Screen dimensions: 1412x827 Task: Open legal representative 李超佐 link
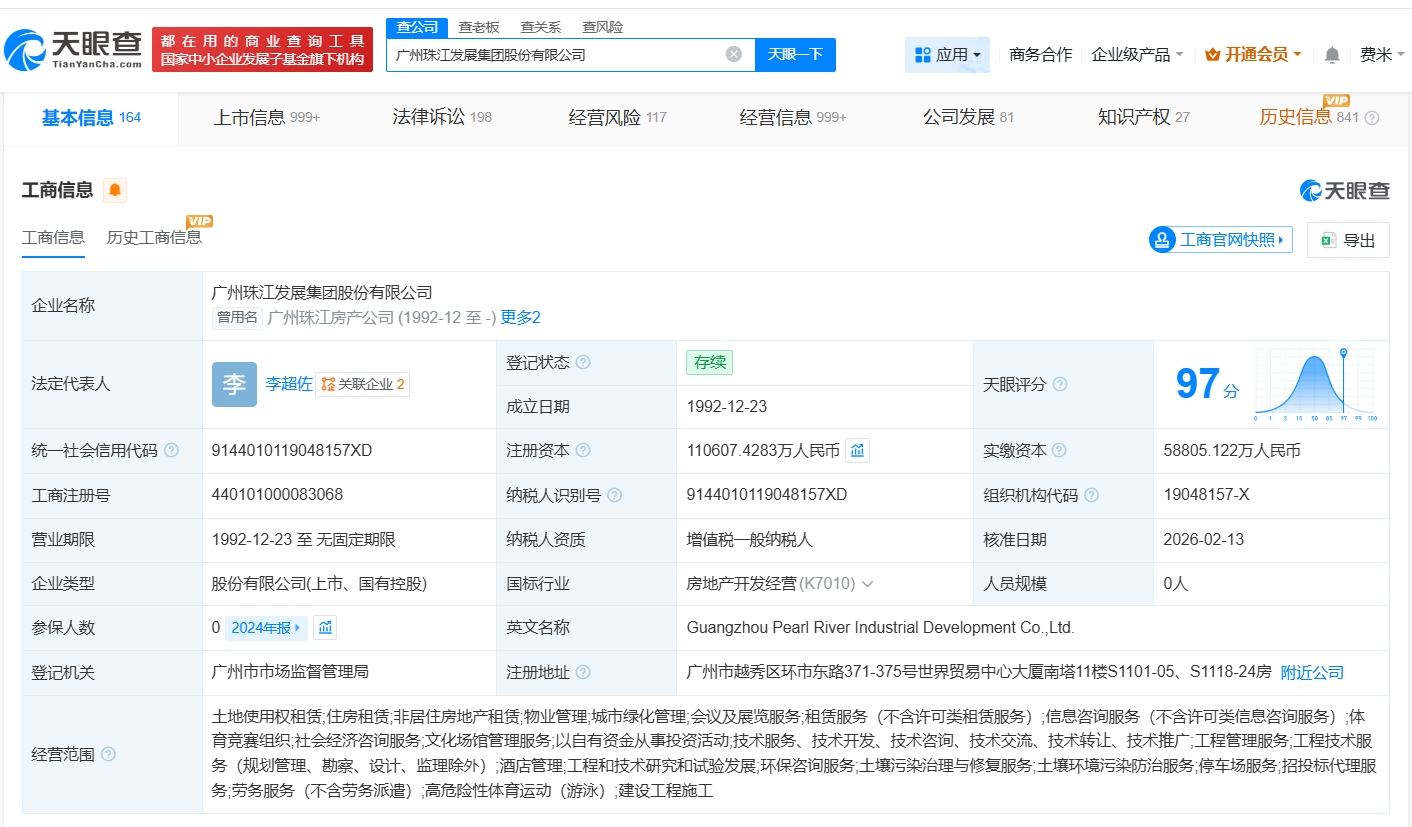288,384
